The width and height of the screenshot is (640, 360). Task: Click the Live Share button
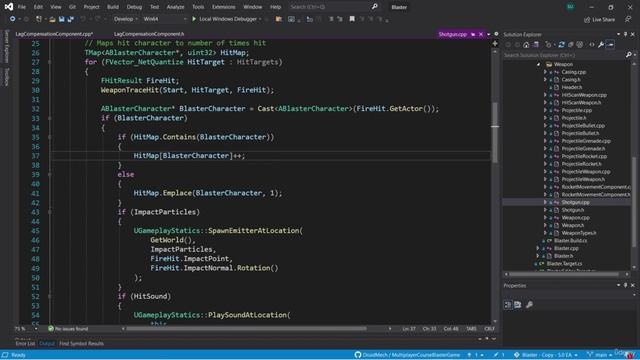pyautogui.click(x=599, y=19)
